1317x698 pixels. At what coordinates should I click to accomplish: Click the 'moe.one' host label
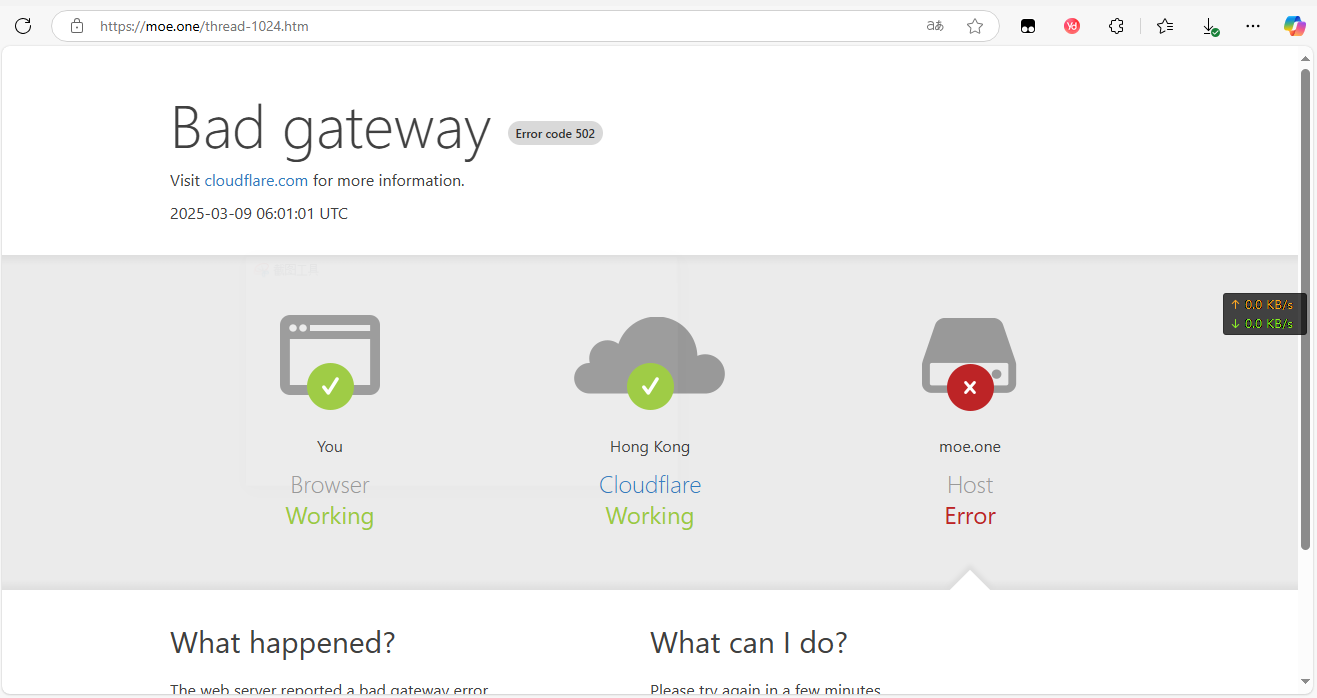[970, 447]
